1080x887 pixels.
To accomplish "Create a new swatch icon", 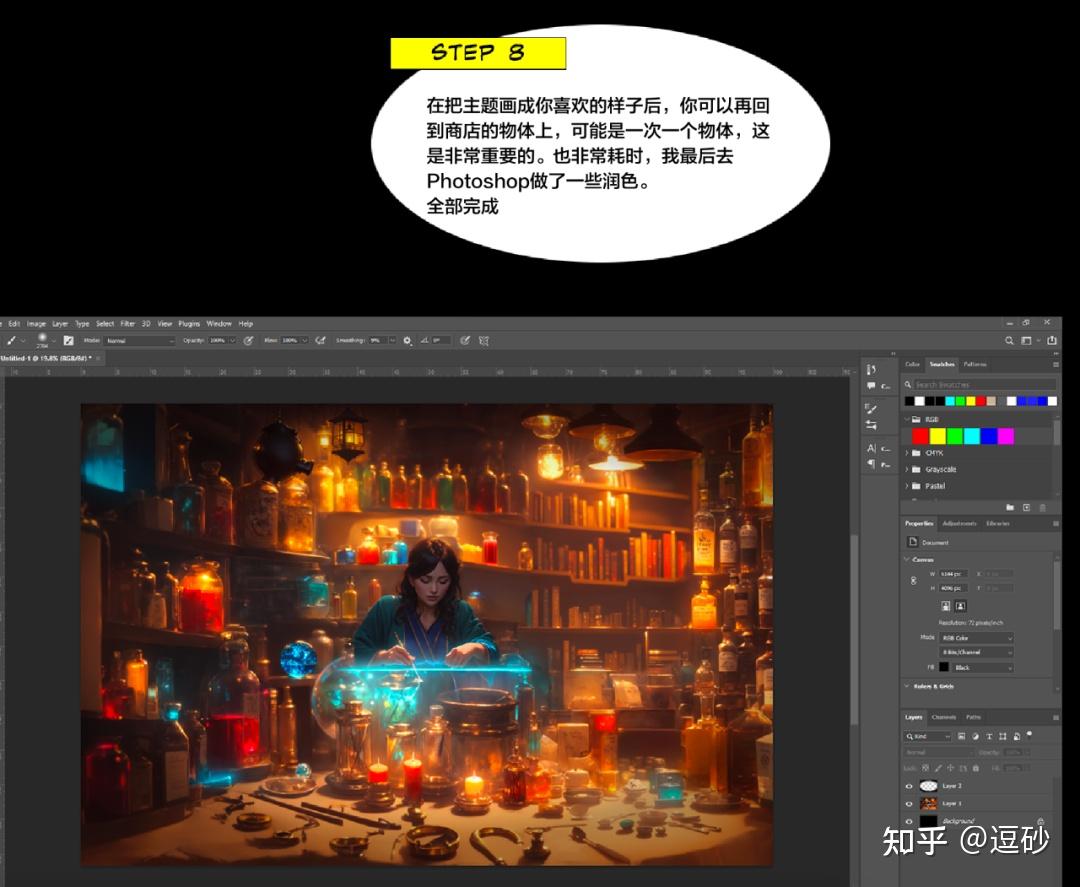I will 1026,508.
